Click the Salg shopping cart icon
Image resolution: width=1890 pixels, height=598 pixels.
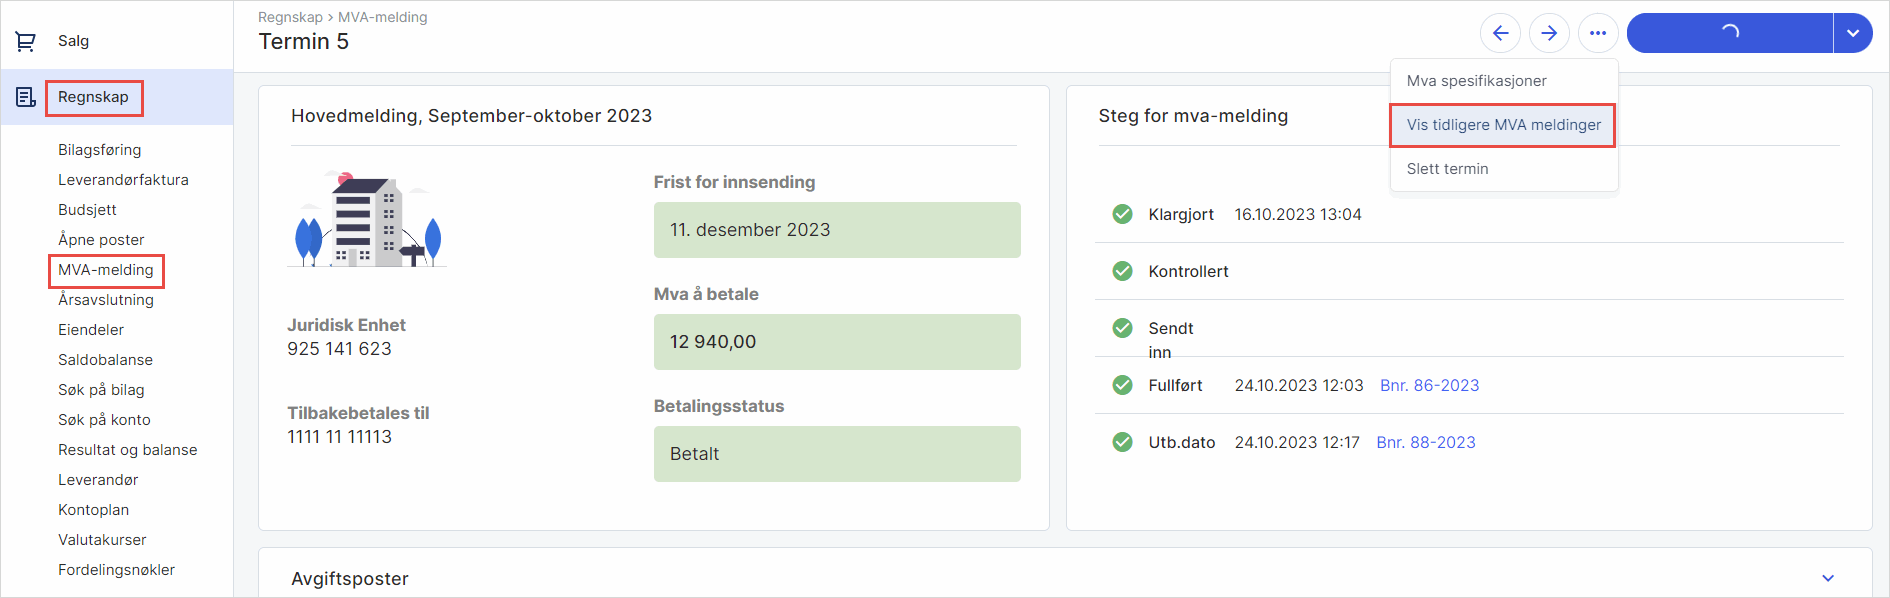[26, 41]
